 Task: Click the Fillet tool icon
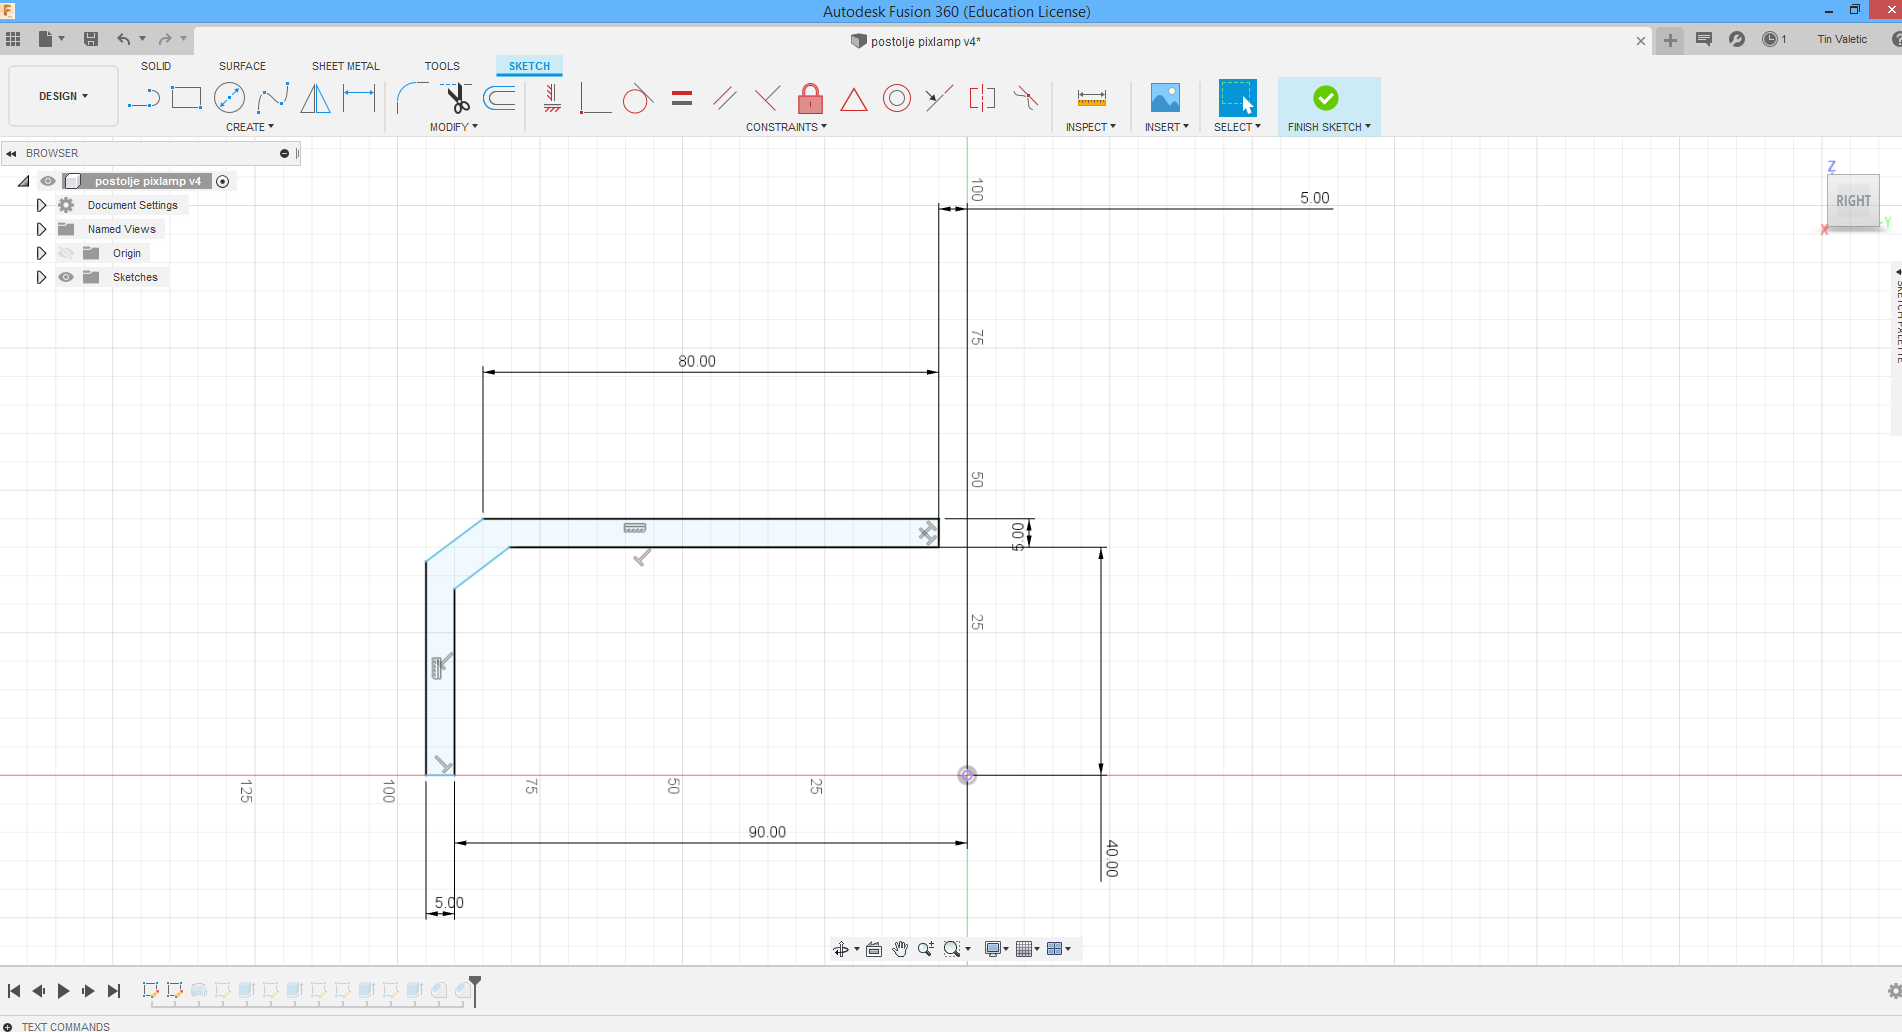(412, 98)
